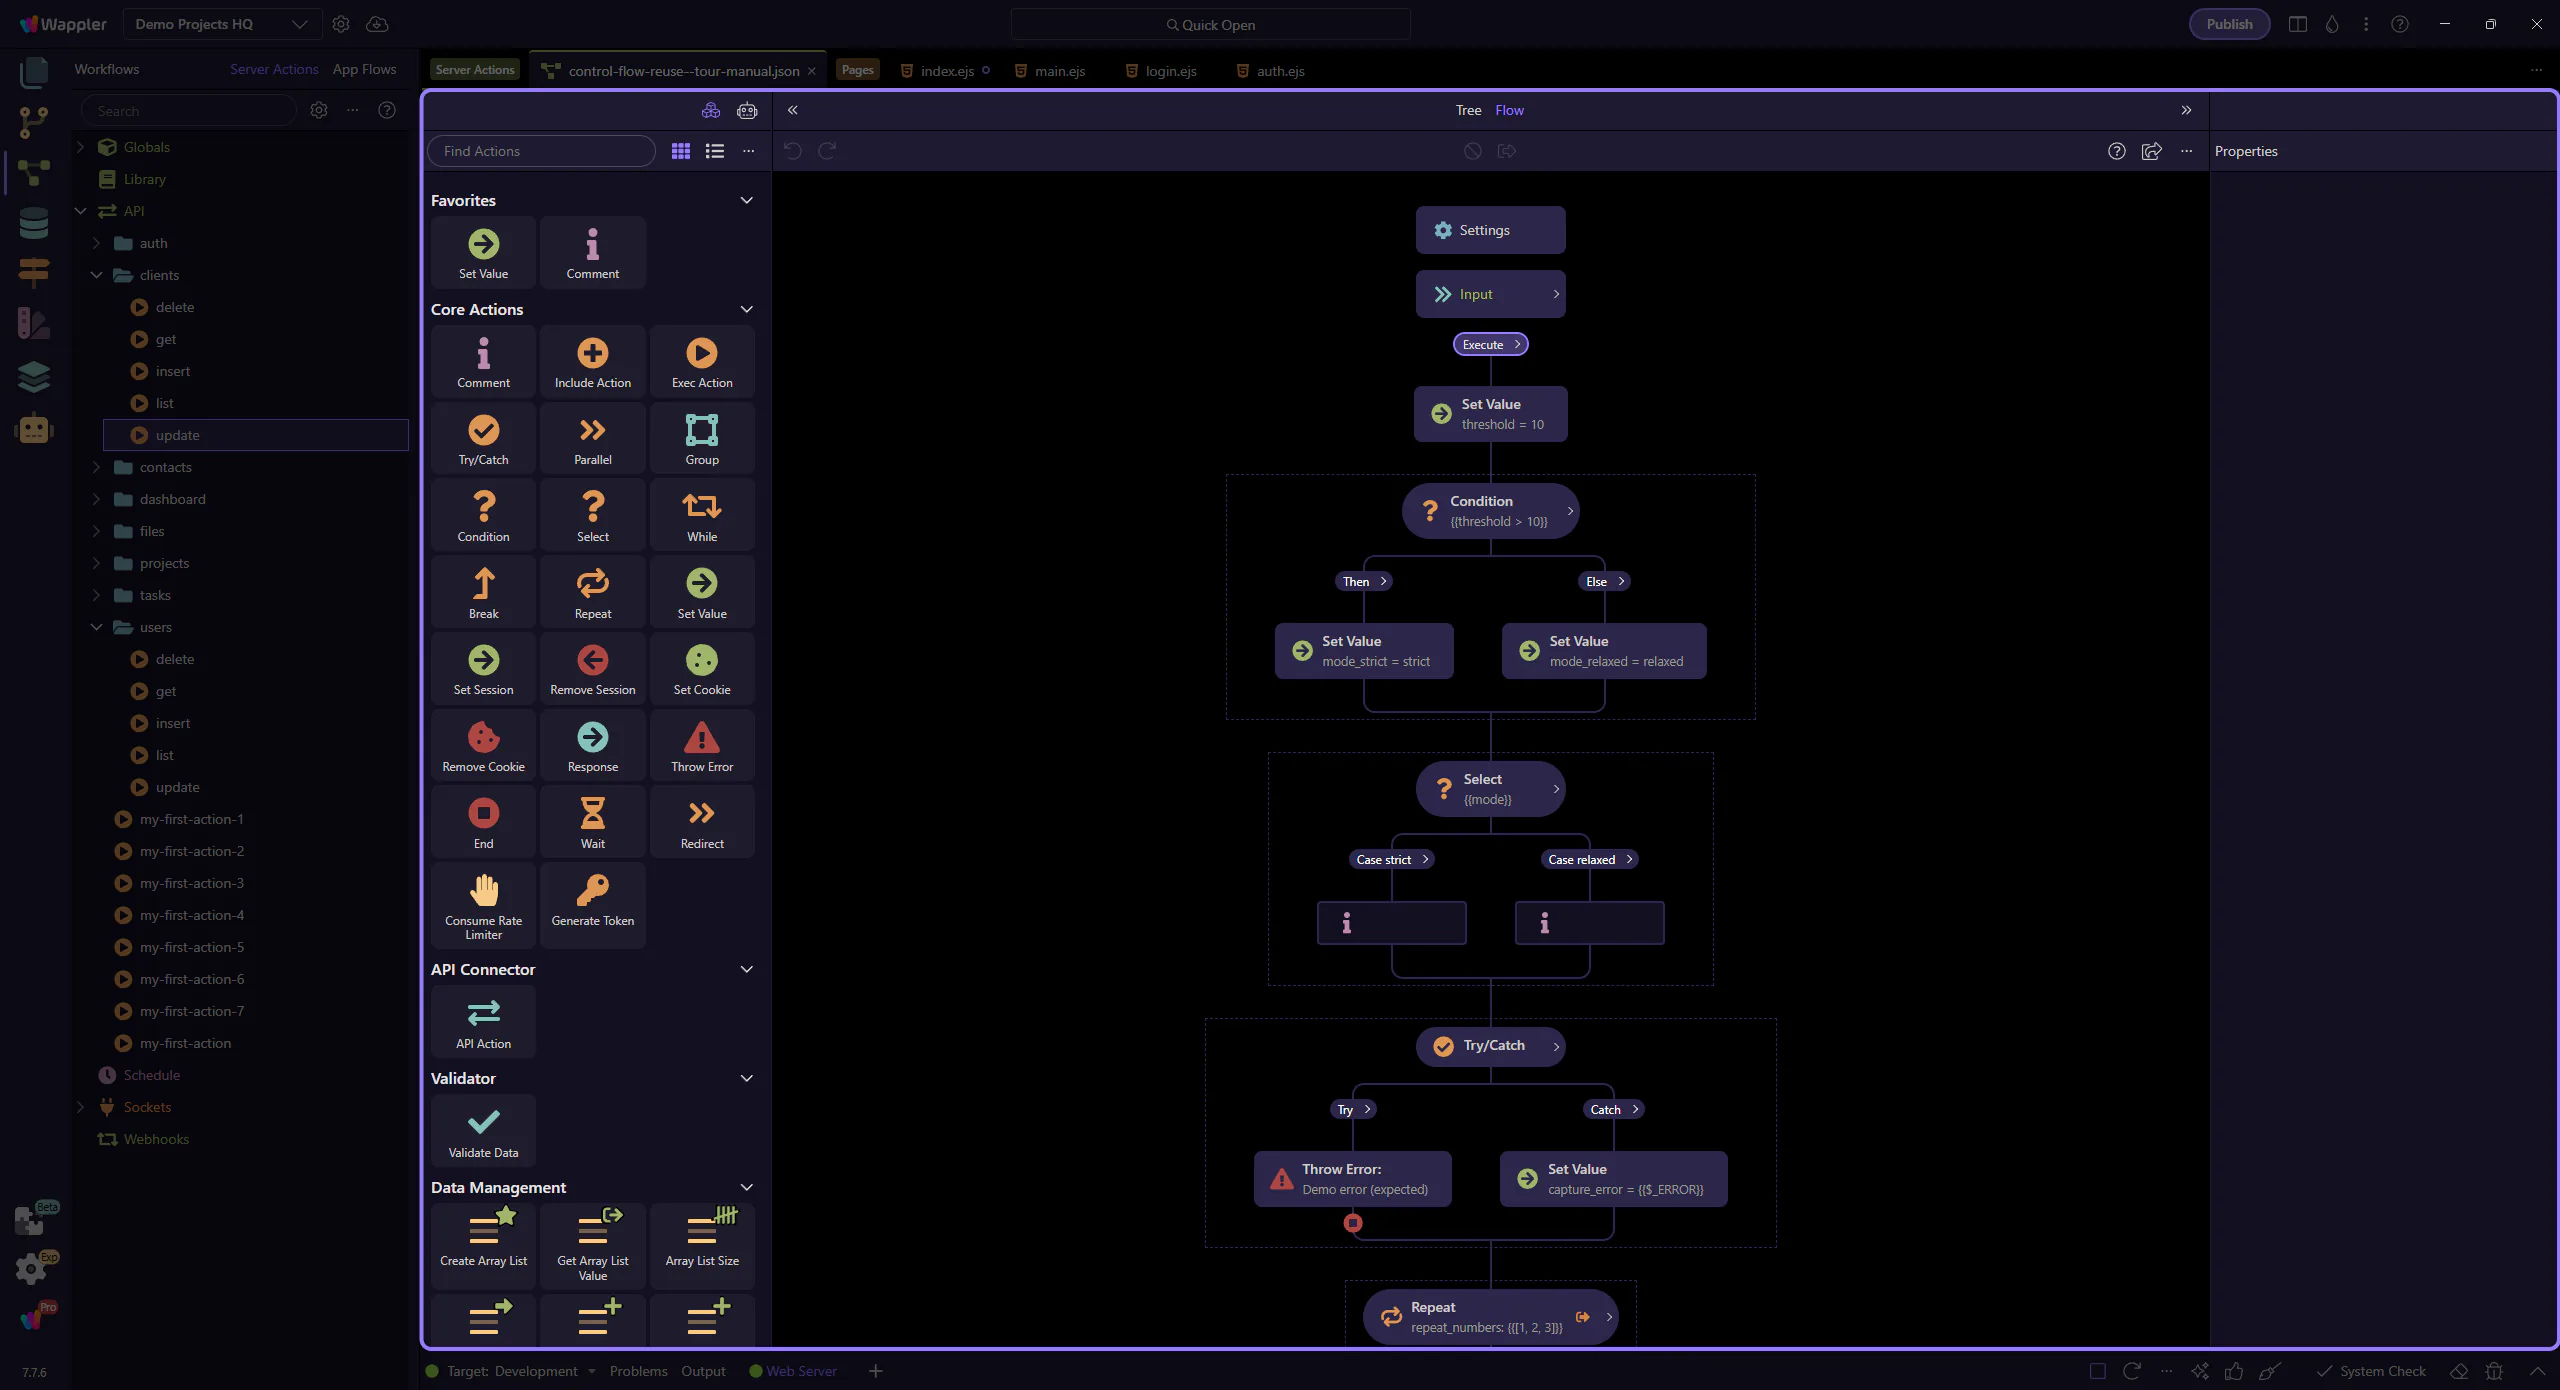Switch the editor to Tree view
Viewport: 2560px width, 1390px height.
pyautogui.click(x=1467, y=110)
